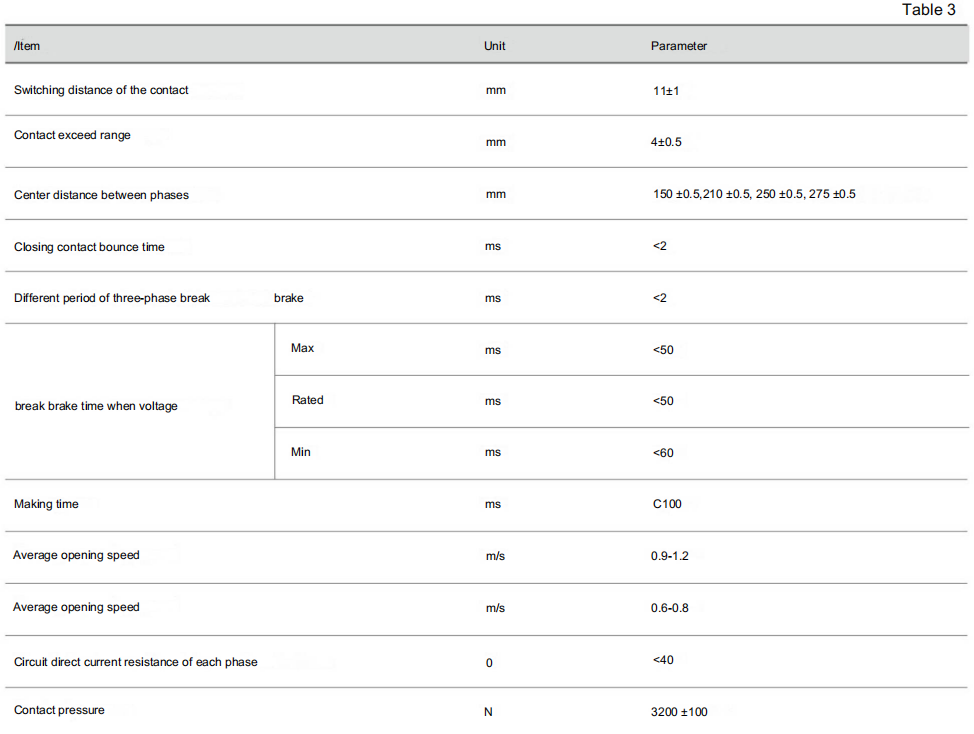Click 'break brake time when voltage' label
Viewport: 974px width, 734px height.
(96, 406)
